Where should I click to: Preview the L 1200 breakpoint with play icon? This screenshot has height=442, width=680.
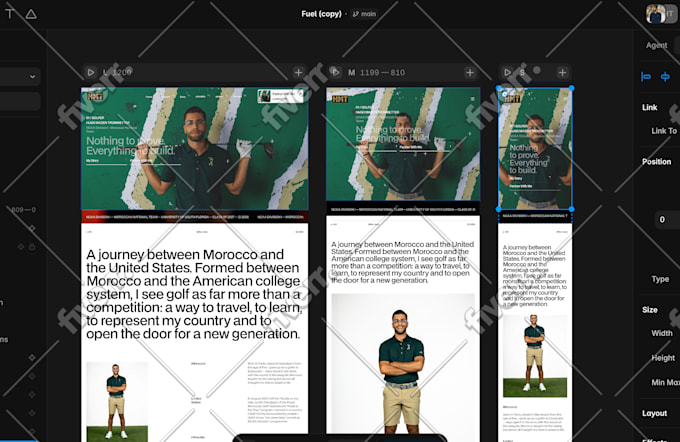(90, 72)
